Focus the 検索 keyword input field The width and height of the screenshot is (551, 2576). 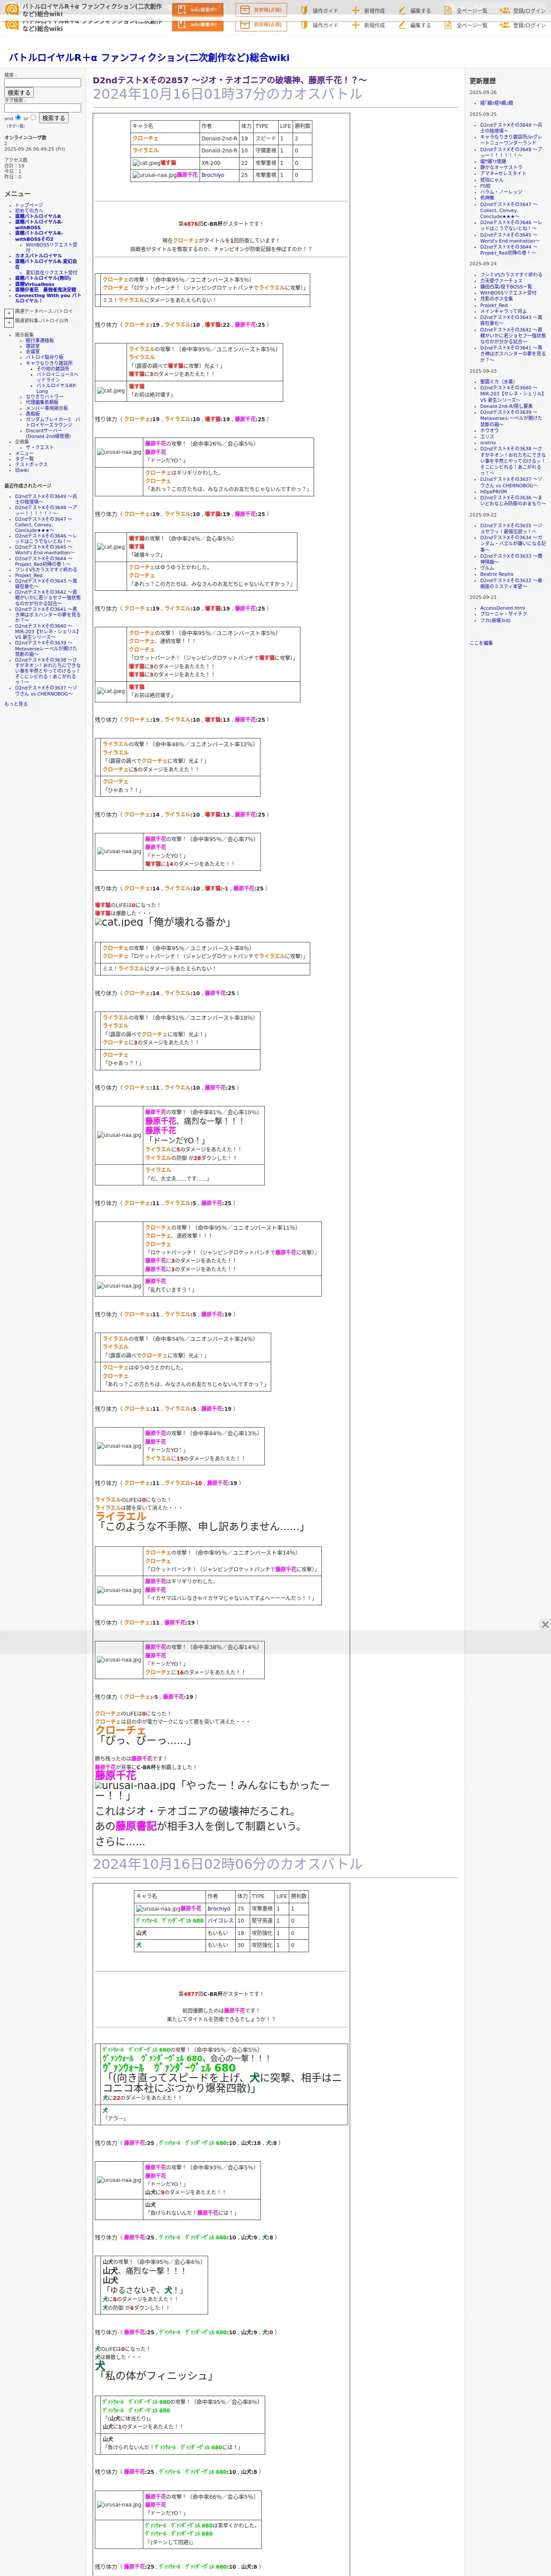pyautogui.click(x=42, y=83)
